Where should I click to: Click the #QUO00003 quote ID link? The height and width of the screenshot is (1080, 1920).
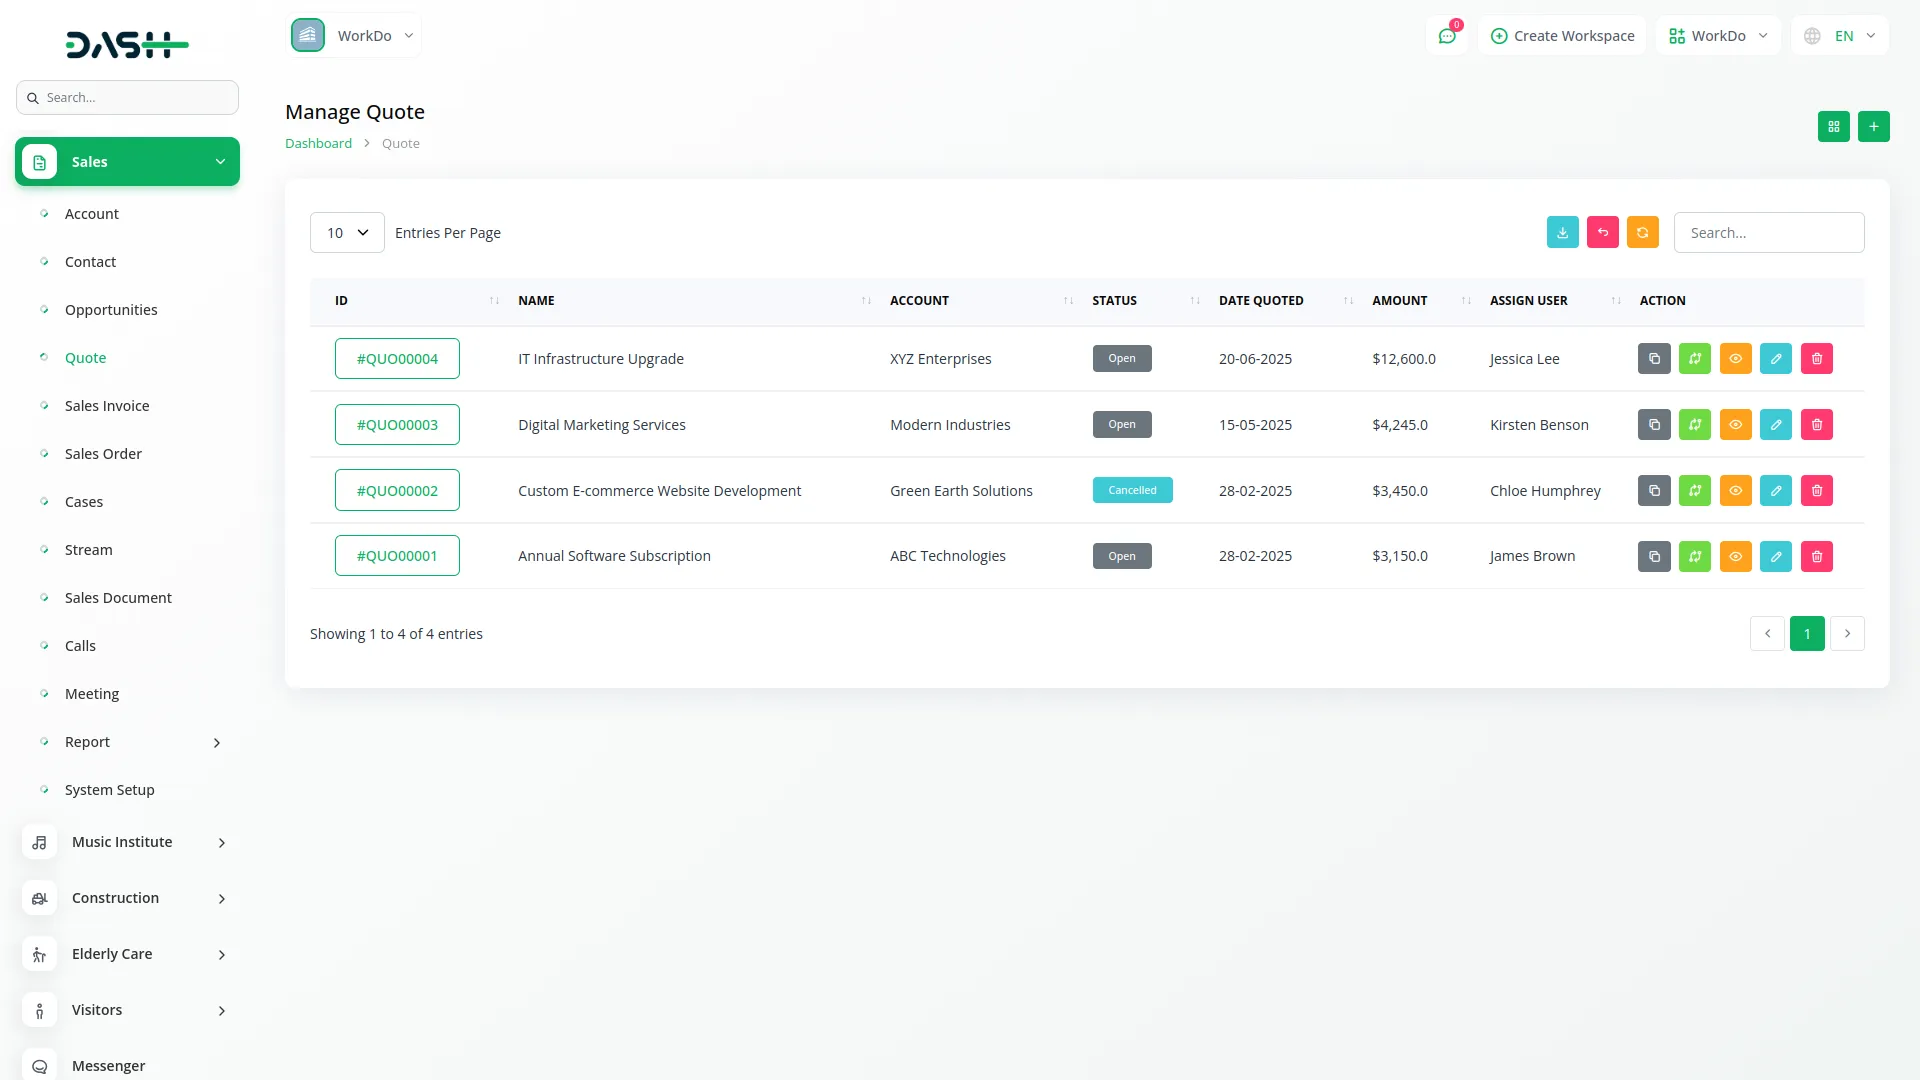point(397,425)
